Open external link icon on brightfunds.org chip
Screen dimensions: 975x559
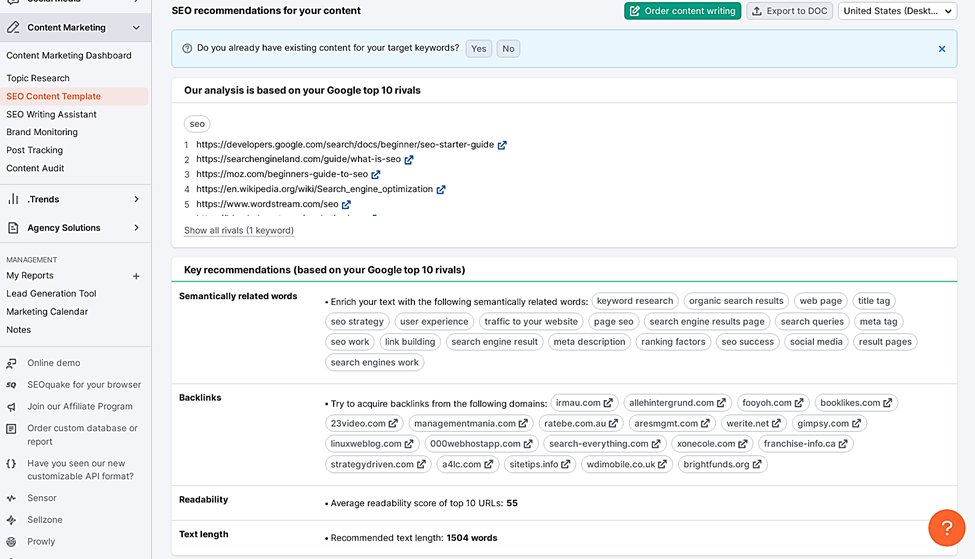coord(757,464)
